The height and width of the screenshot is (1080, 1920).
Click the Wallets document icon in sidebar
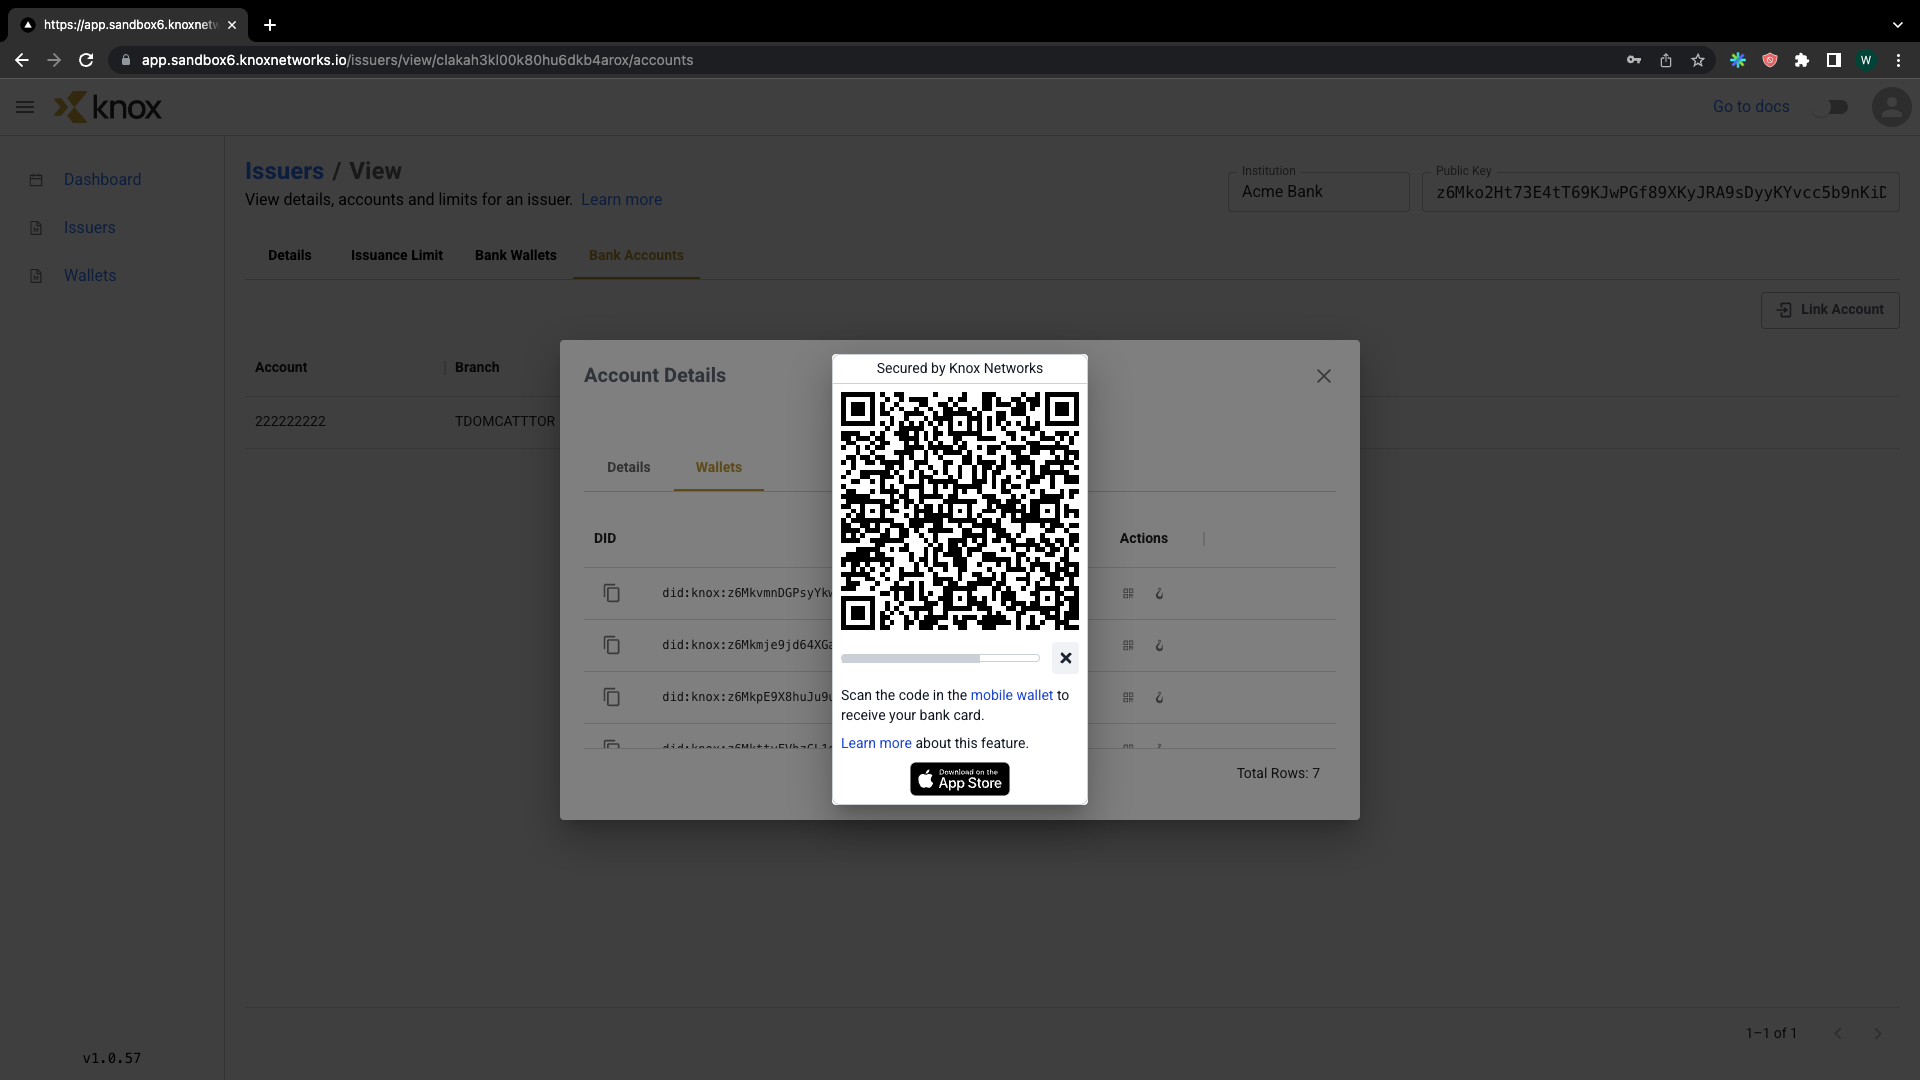point(36,276)
